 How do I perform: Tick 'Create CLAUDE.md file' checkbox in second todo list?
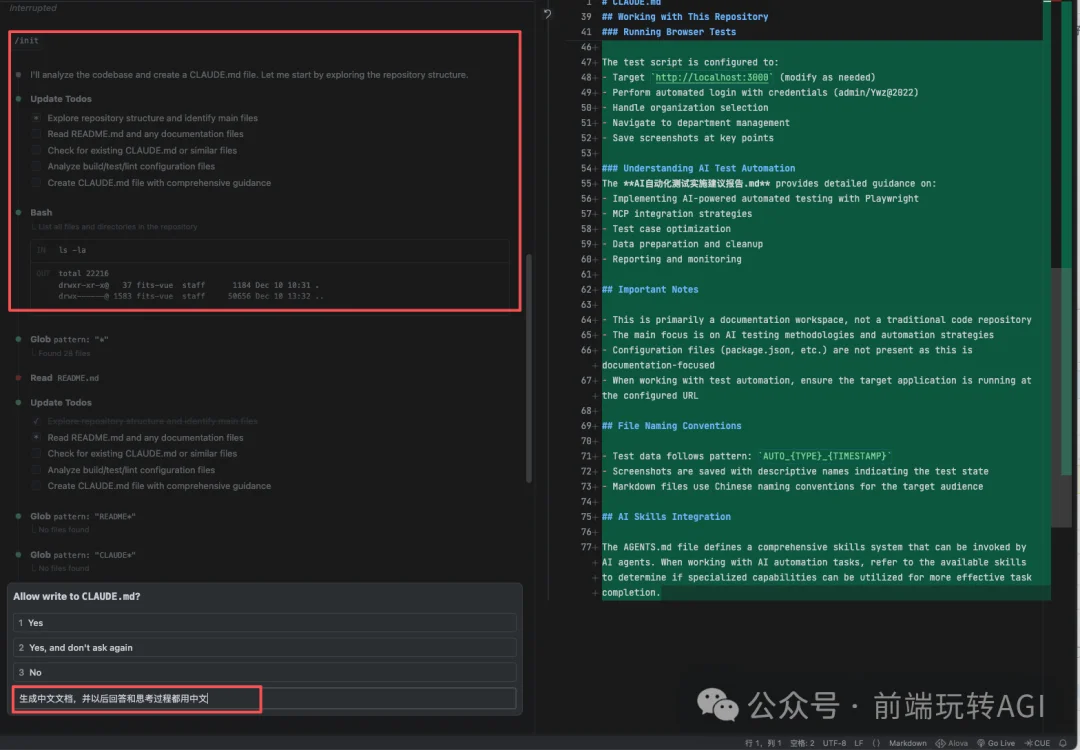[x=37, y=486]
